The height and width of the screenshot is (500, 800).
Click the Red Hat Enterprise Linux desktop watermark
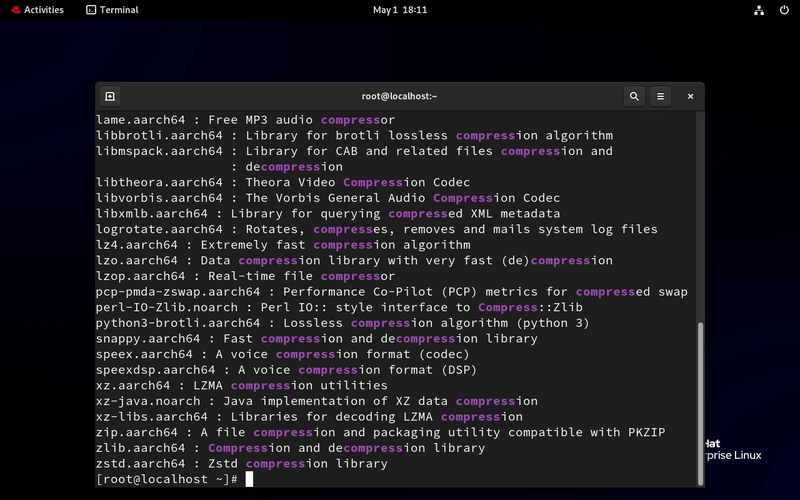click(733, 449)
